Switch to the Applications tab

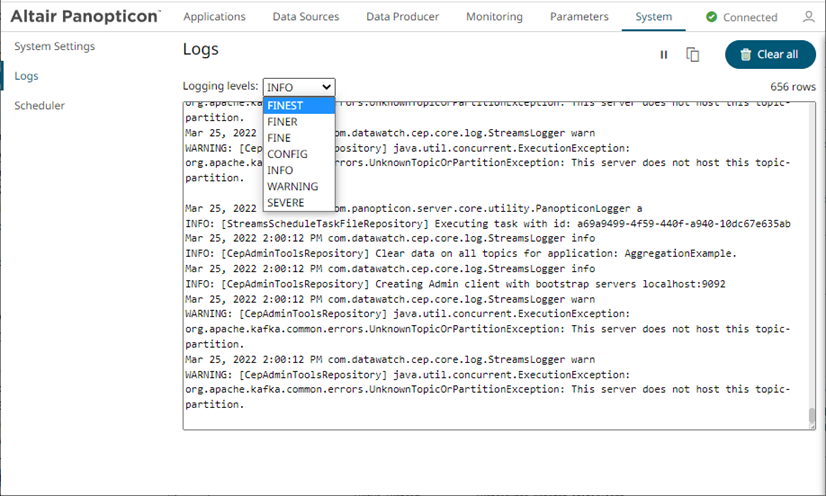tap(214, 17)
